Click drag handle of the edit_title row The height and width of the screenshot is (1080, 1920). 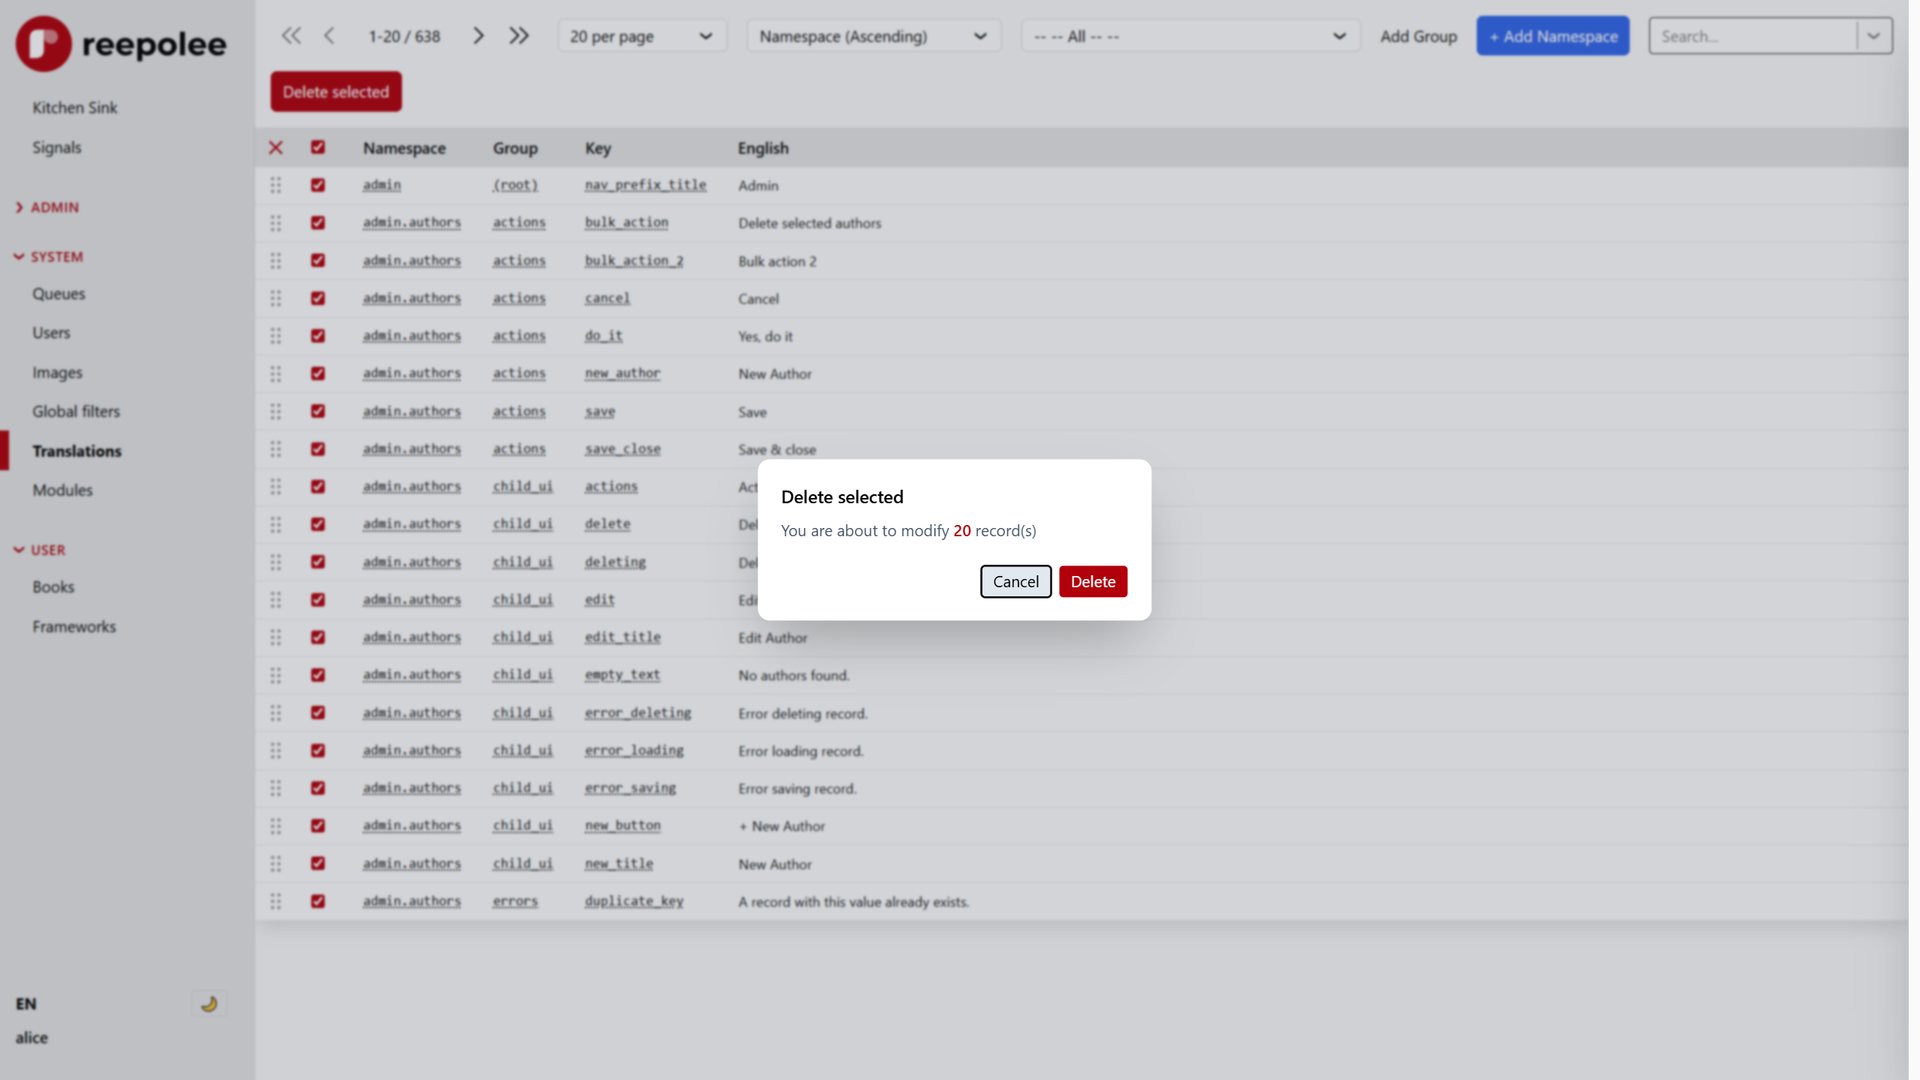coord(276,637)
